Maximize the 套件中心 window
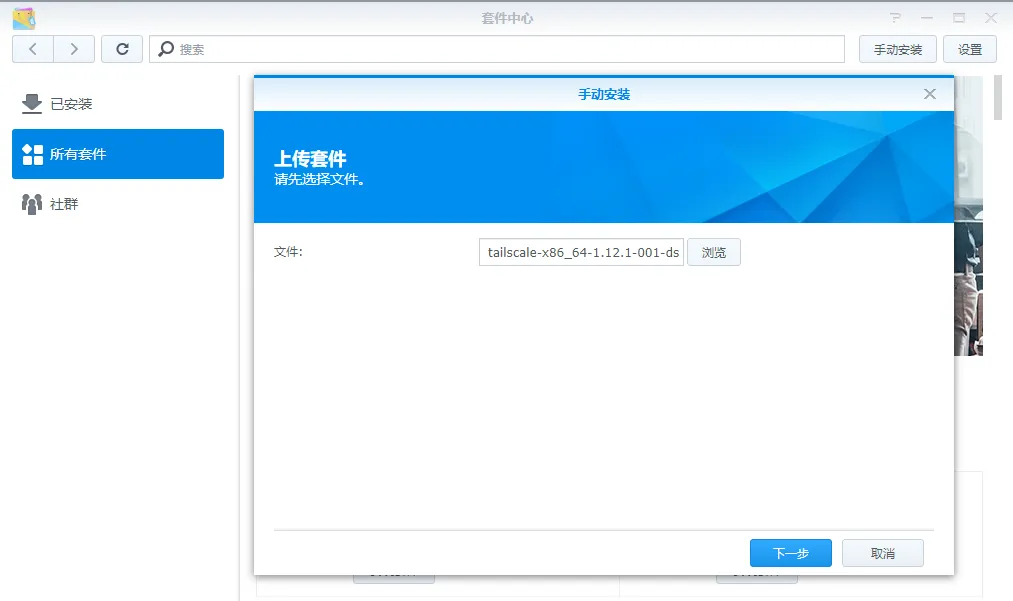The width and height of the screenshot is (1013, 601). 959,18
